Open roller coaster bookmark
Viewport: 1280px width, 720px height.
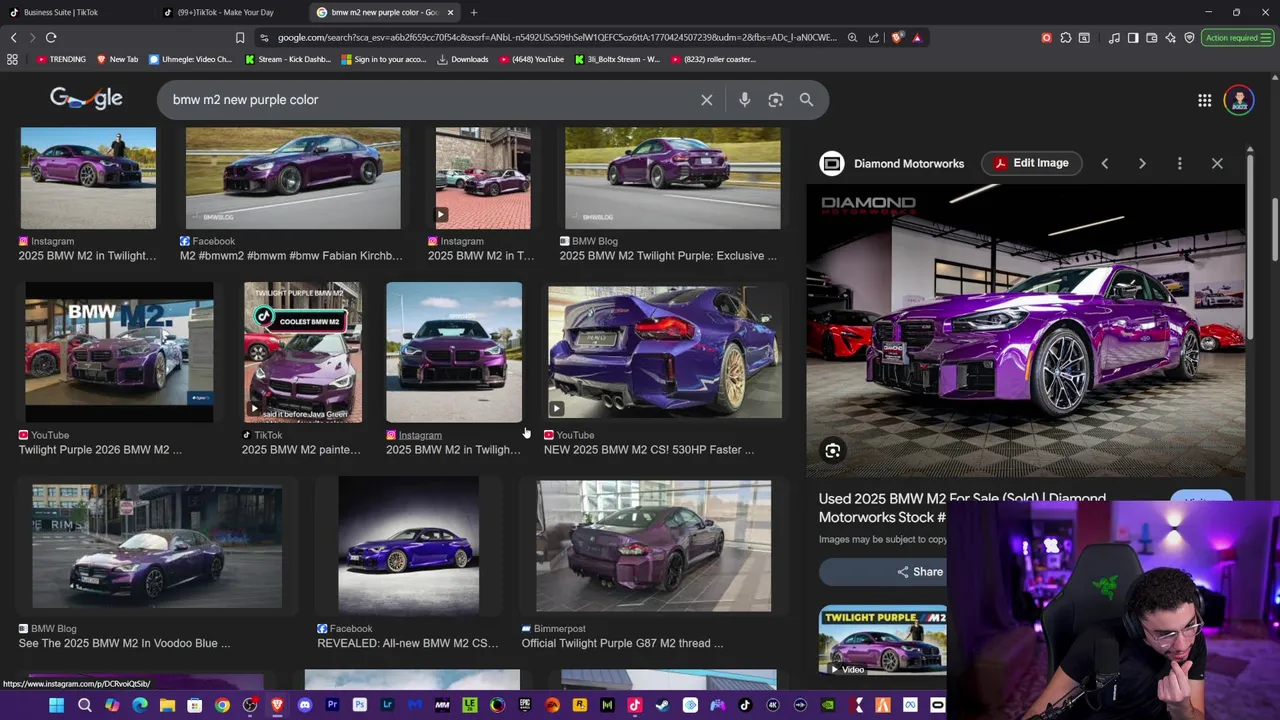point(712,59)
